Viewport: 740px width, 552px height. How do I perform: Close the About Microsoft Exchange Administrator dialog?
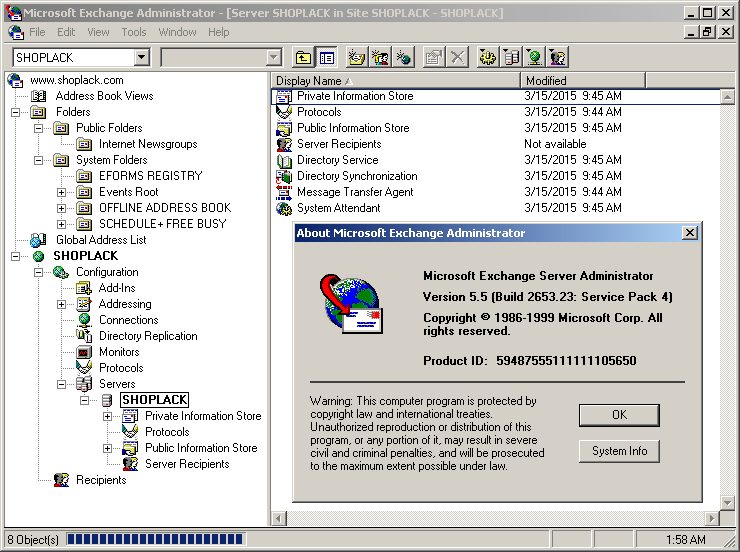coord(690,233)
